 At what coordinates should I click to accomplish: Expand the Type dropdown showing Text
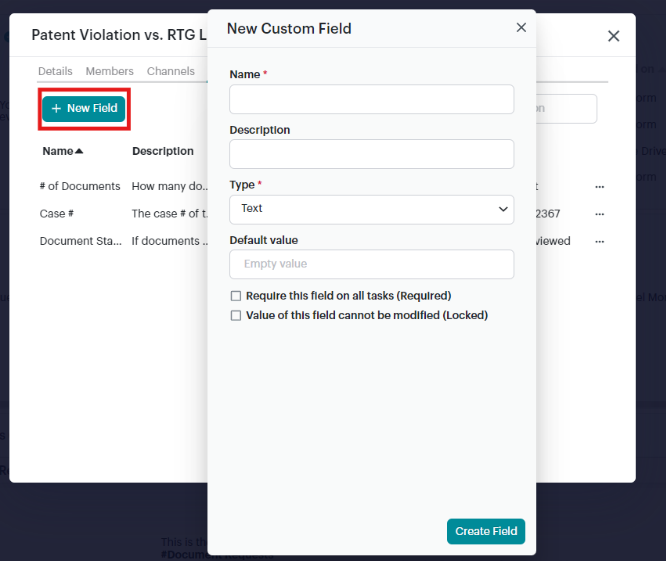(x=371, y=209)
